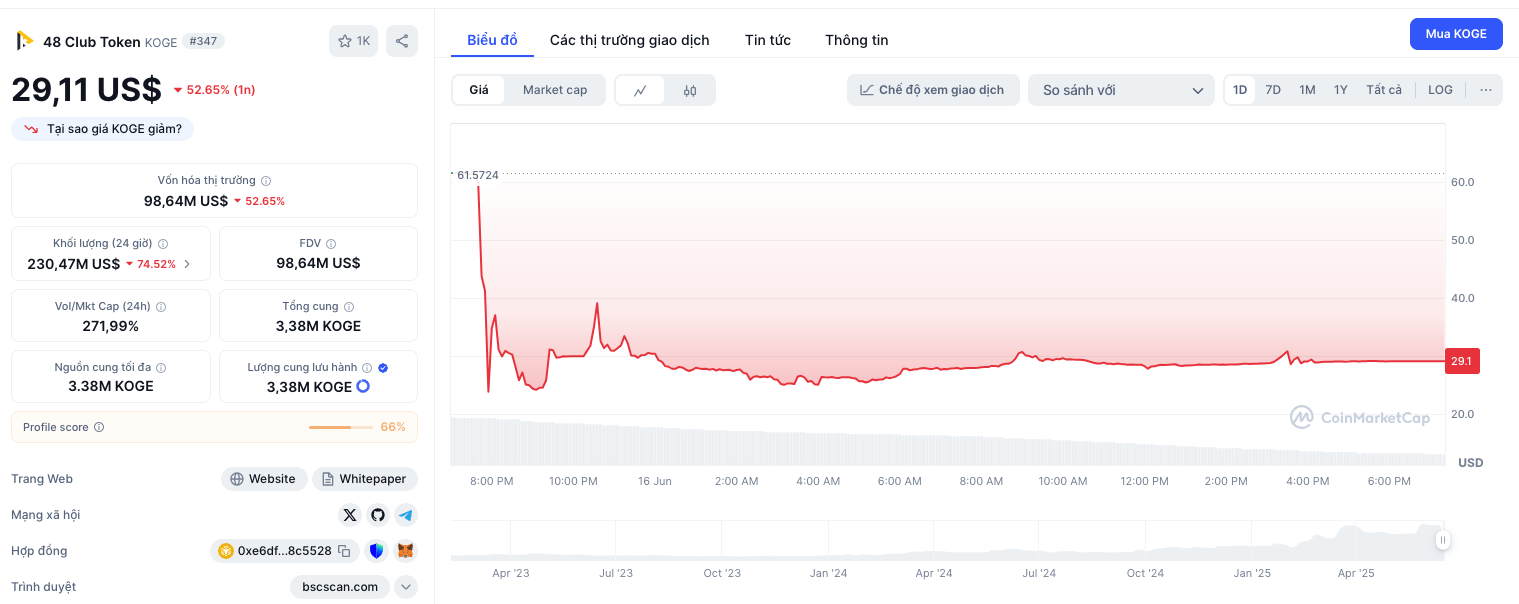Click the timeline range slider handle

(1443, 540)
